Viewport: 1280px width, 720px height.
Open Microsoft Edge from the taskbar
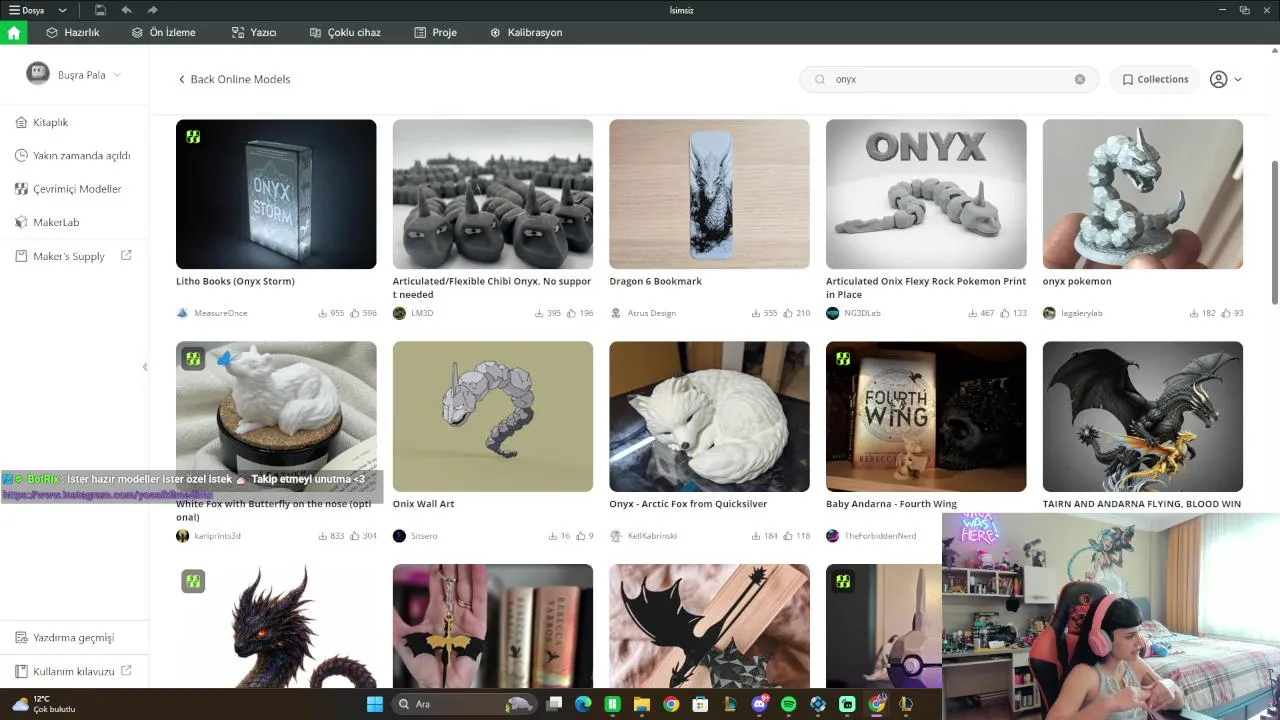tap(583, 704)
